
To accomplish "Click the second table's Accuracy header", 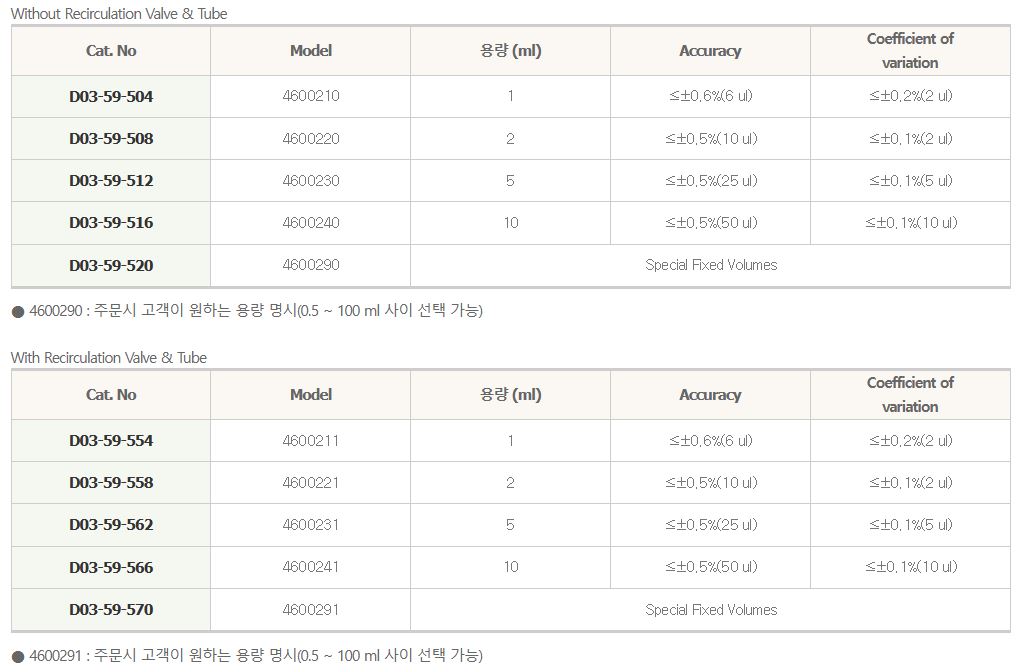I will pyautogui.click(x=710, y=395).
